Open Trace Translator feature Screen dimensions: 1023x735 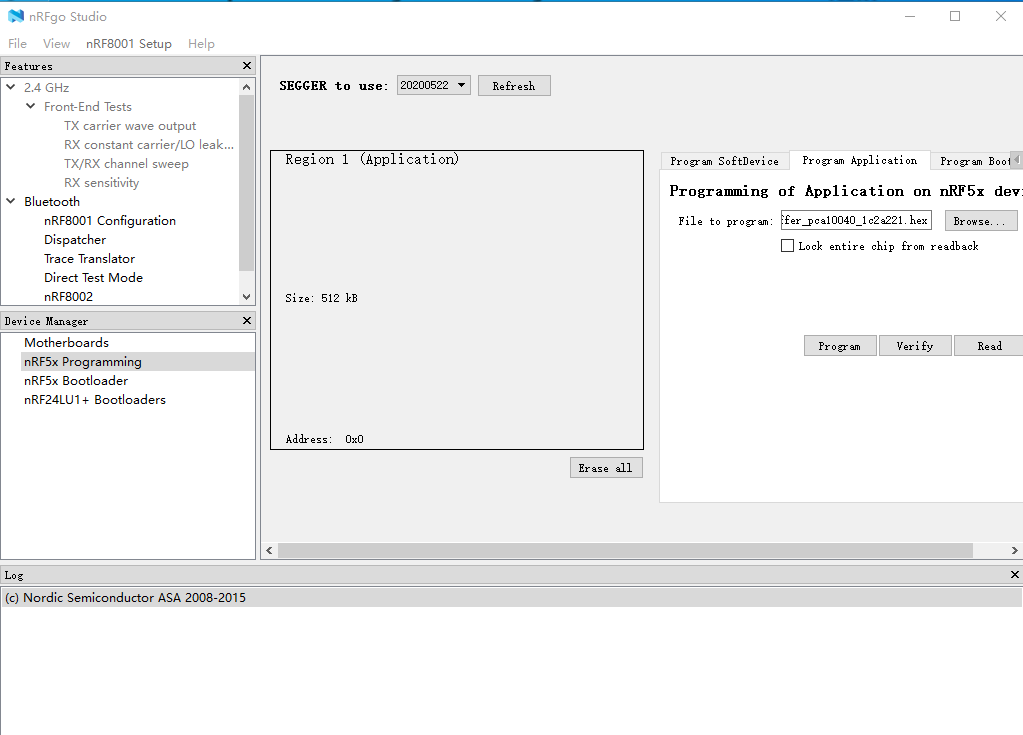[x=89, y=258]
